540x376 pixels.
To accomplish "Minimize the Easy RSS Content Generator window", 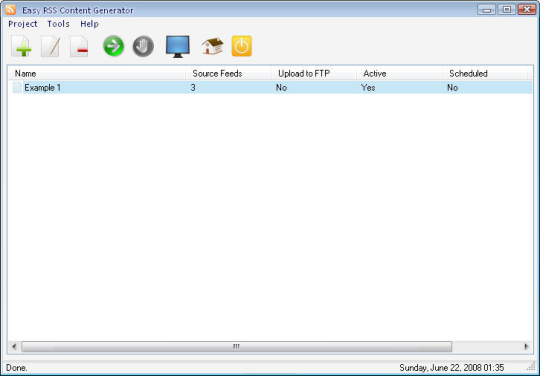I will [x=487, y=10].
